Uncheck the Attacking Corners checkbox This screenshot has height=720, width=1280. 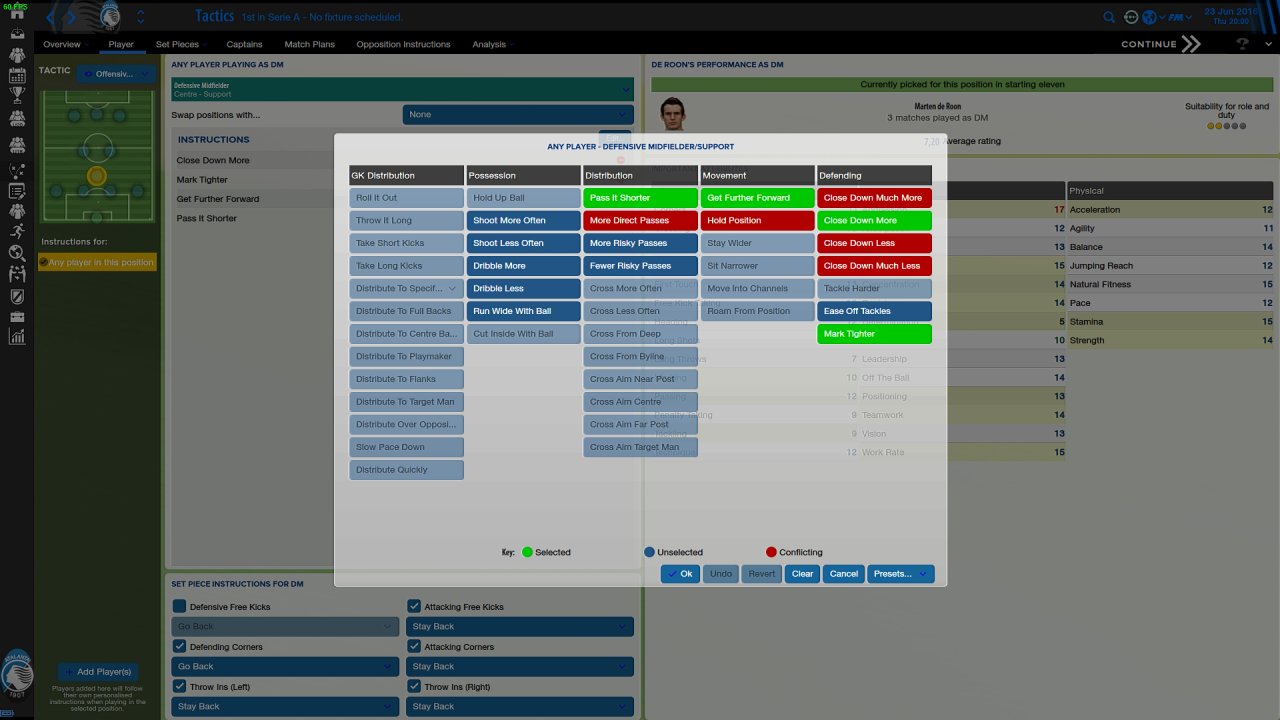(x=414, y=646)
